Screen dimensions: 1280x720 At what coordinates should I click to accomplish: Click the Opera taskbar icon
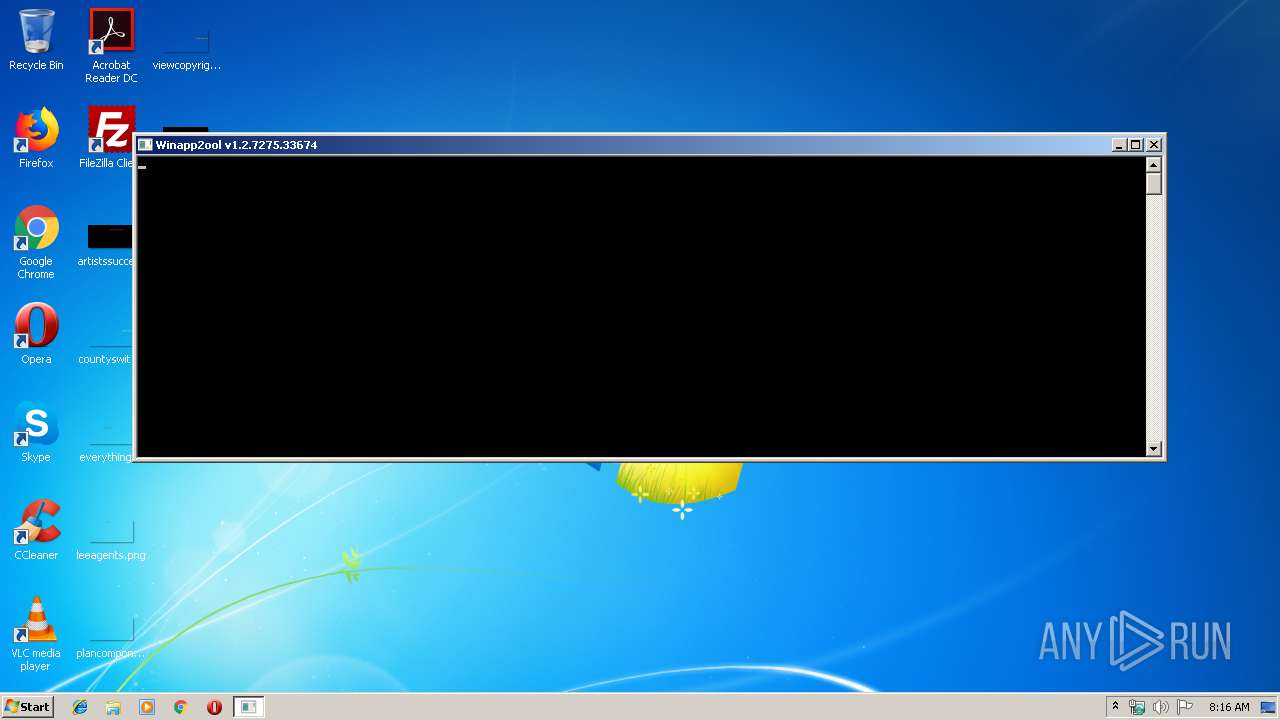[214, 707]
